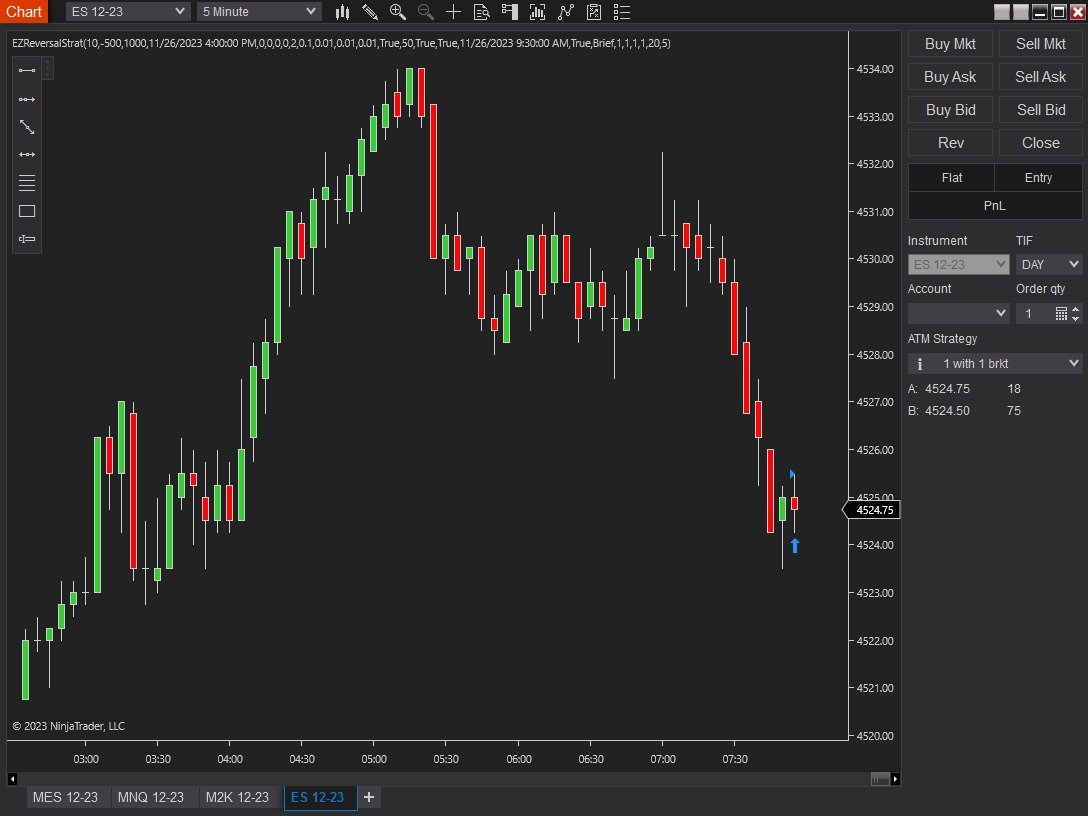Open the data box document-search icon
1088x816 pixels.
[482, 12]
